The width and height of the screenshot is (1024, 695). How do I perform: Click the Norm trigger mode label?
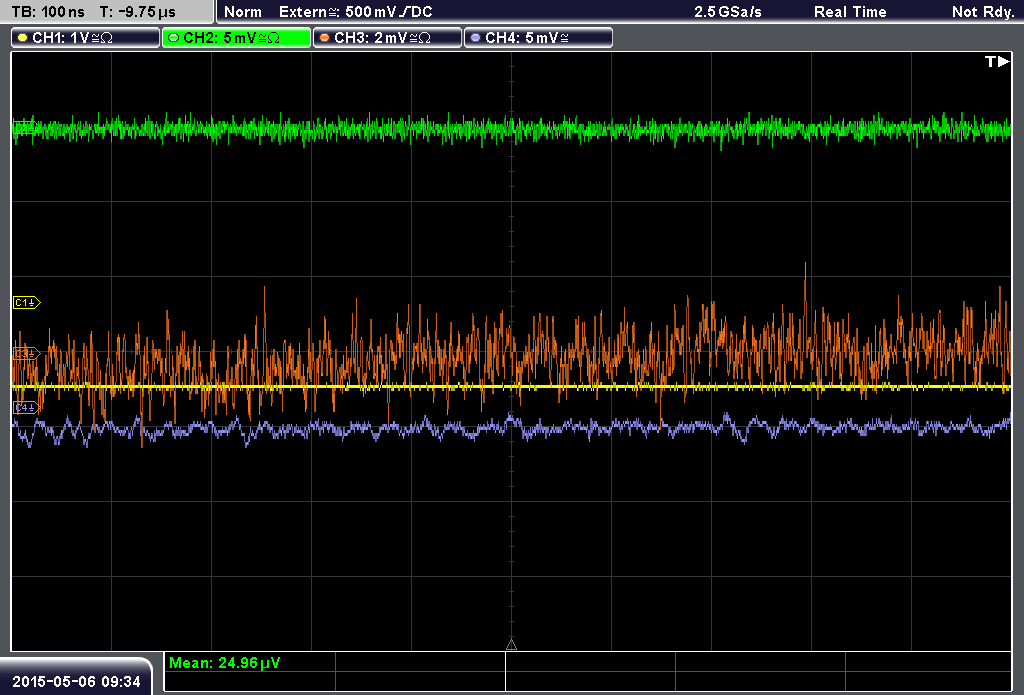point(243,12)
